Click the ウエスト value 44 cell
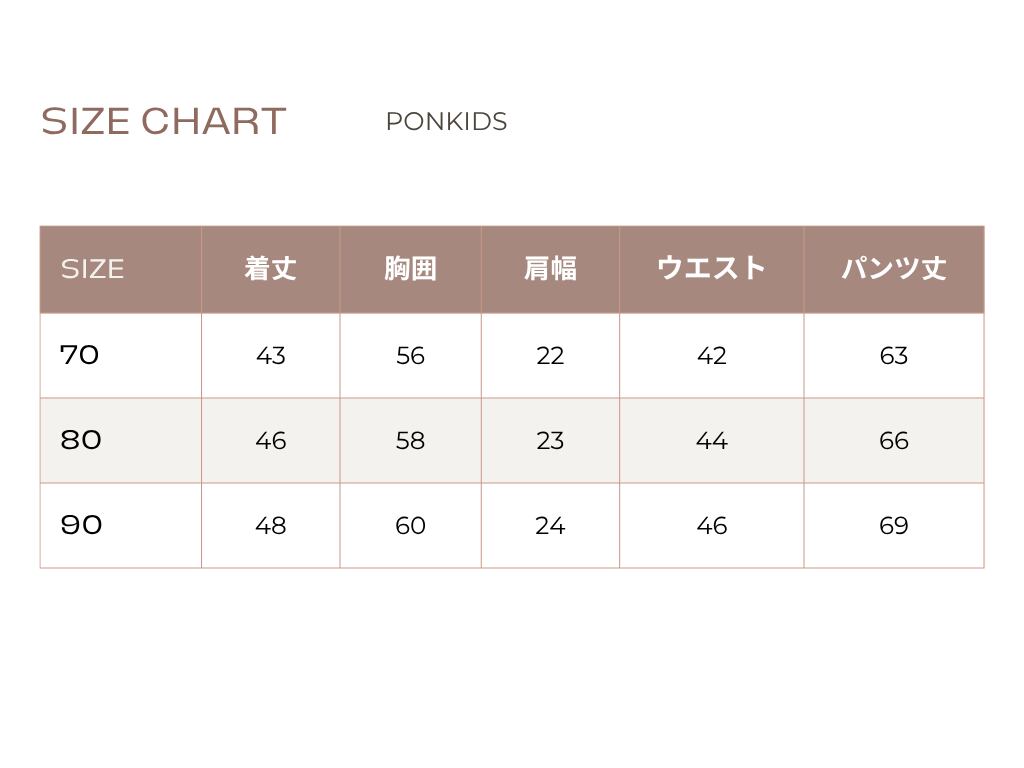Image resolution: width=1024 pixels, height=768 pixels. pos(711,441)
